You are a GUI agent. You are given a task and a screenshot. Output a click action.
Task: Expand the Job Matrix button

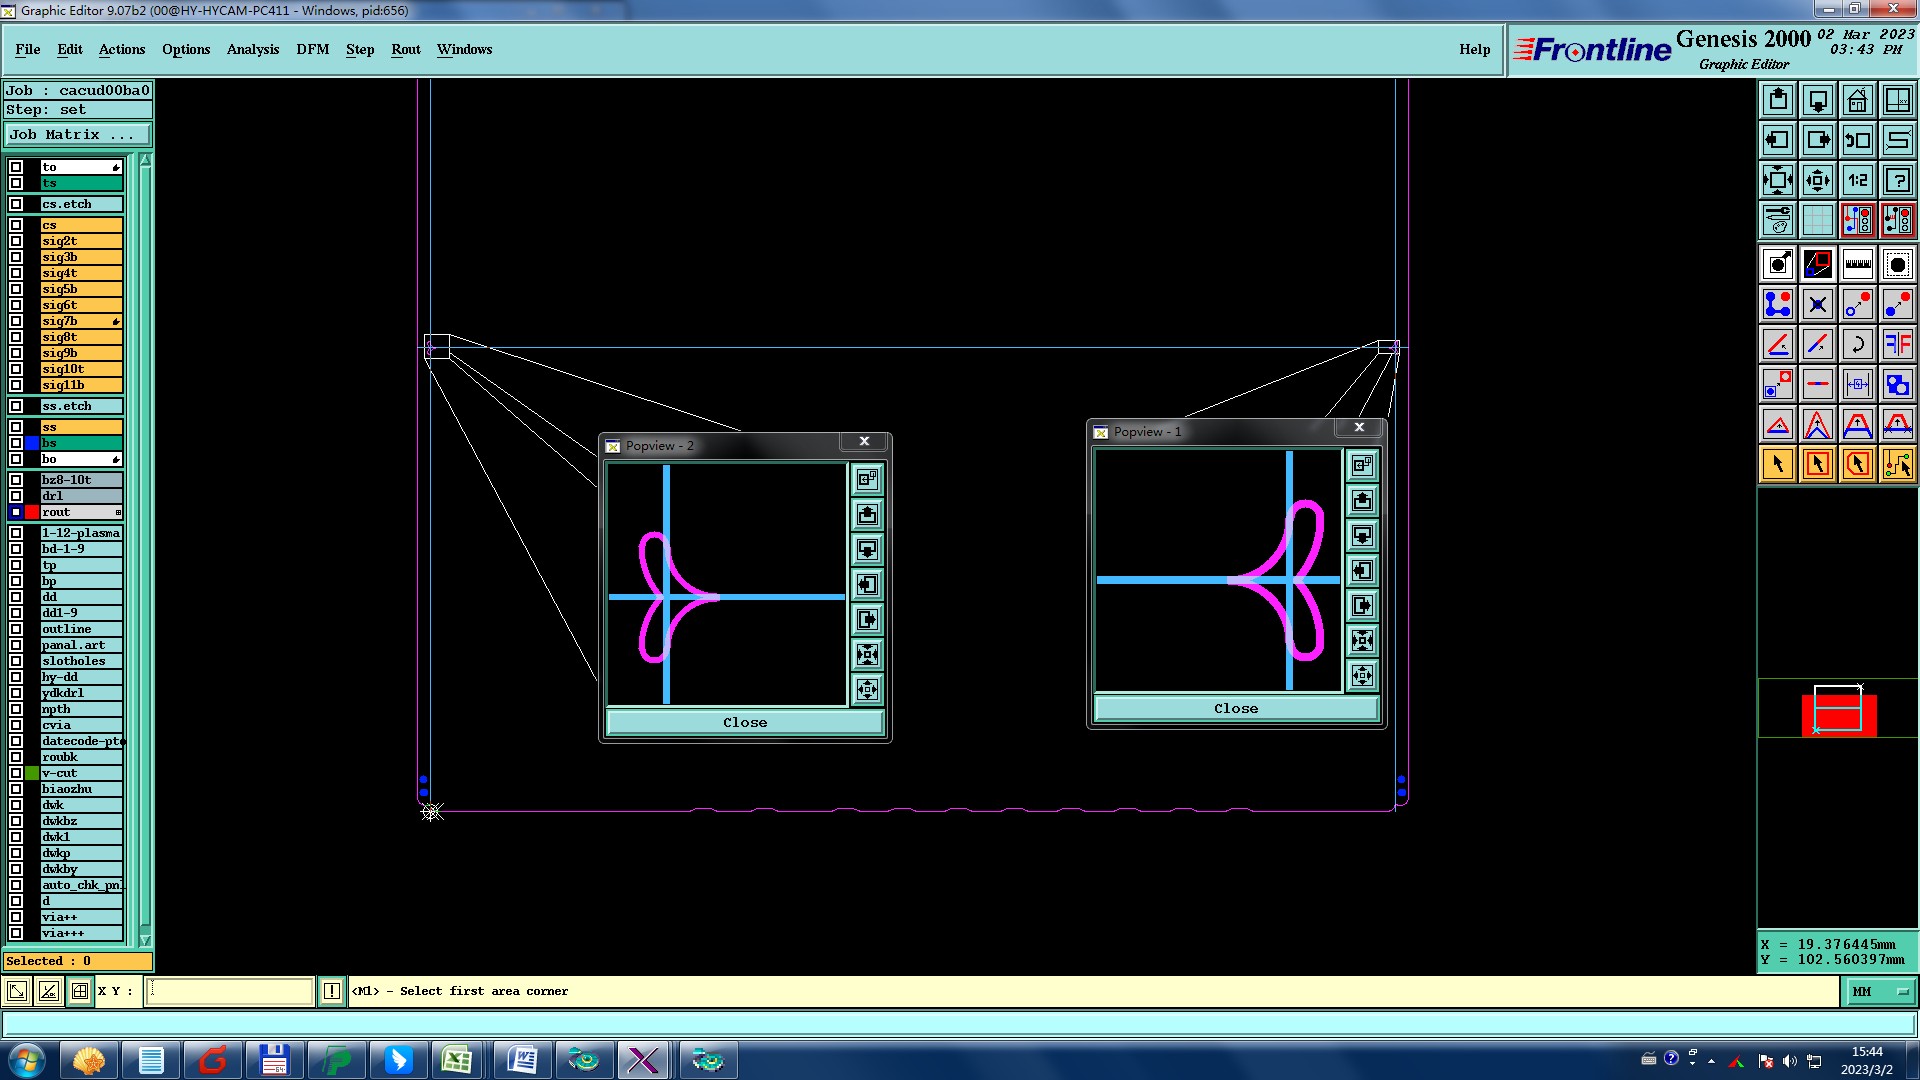pyautogui.click(x=77, y=134)
